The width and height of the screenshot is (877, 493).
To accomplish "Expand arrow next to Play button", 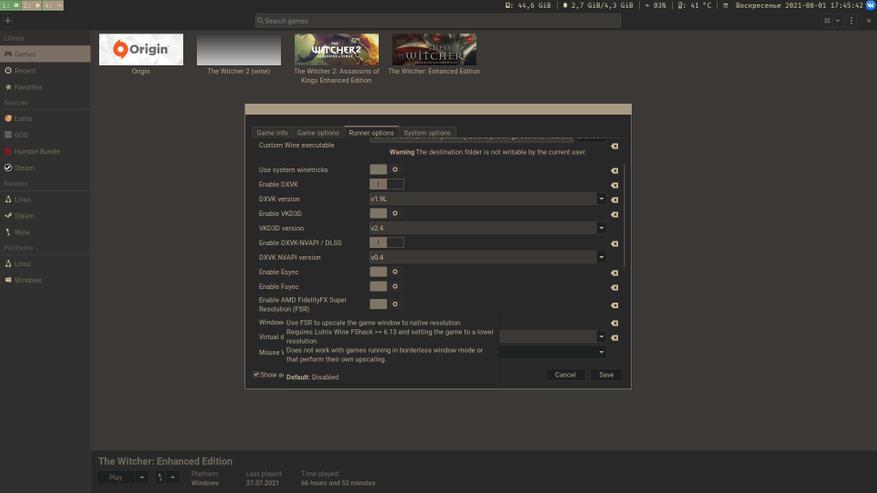I will pos(142,477).
